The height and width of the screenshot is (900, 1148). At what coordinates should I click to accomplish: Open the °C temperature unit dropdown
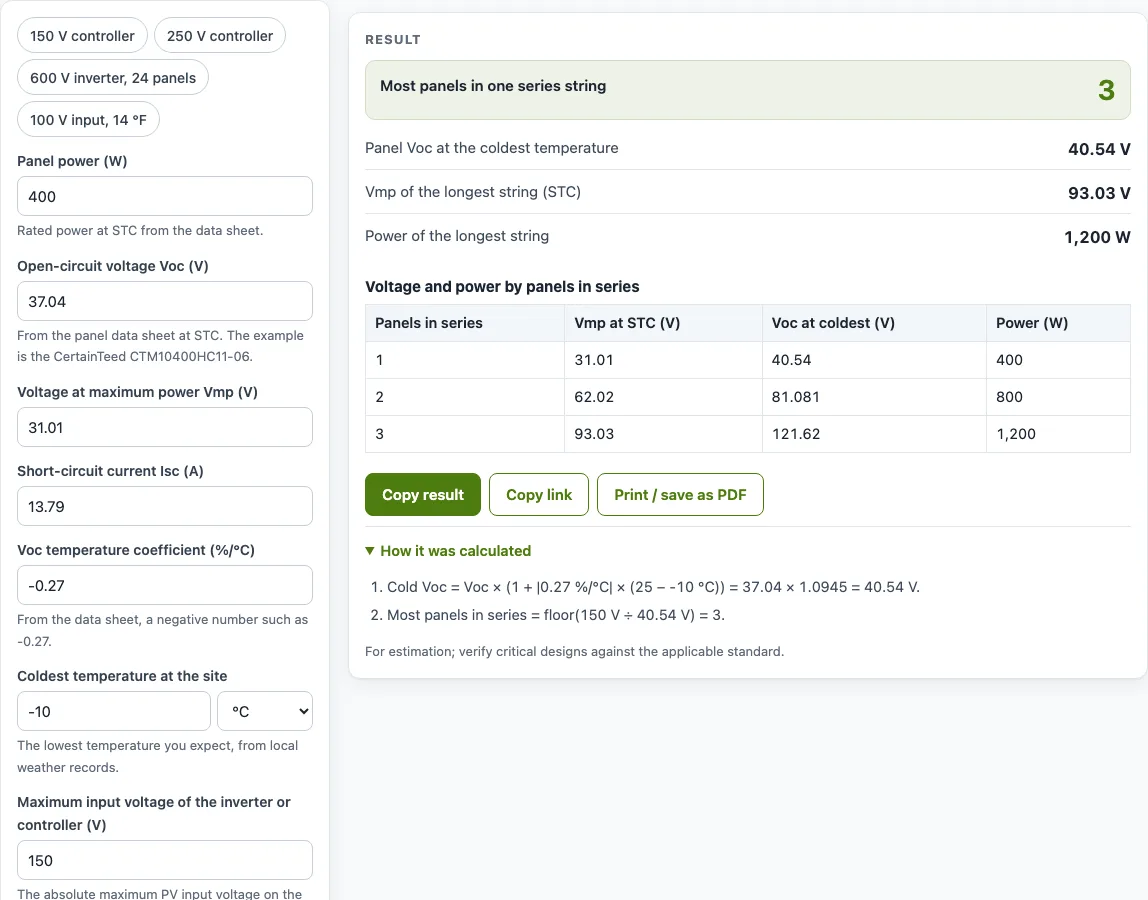click(265, 711)
